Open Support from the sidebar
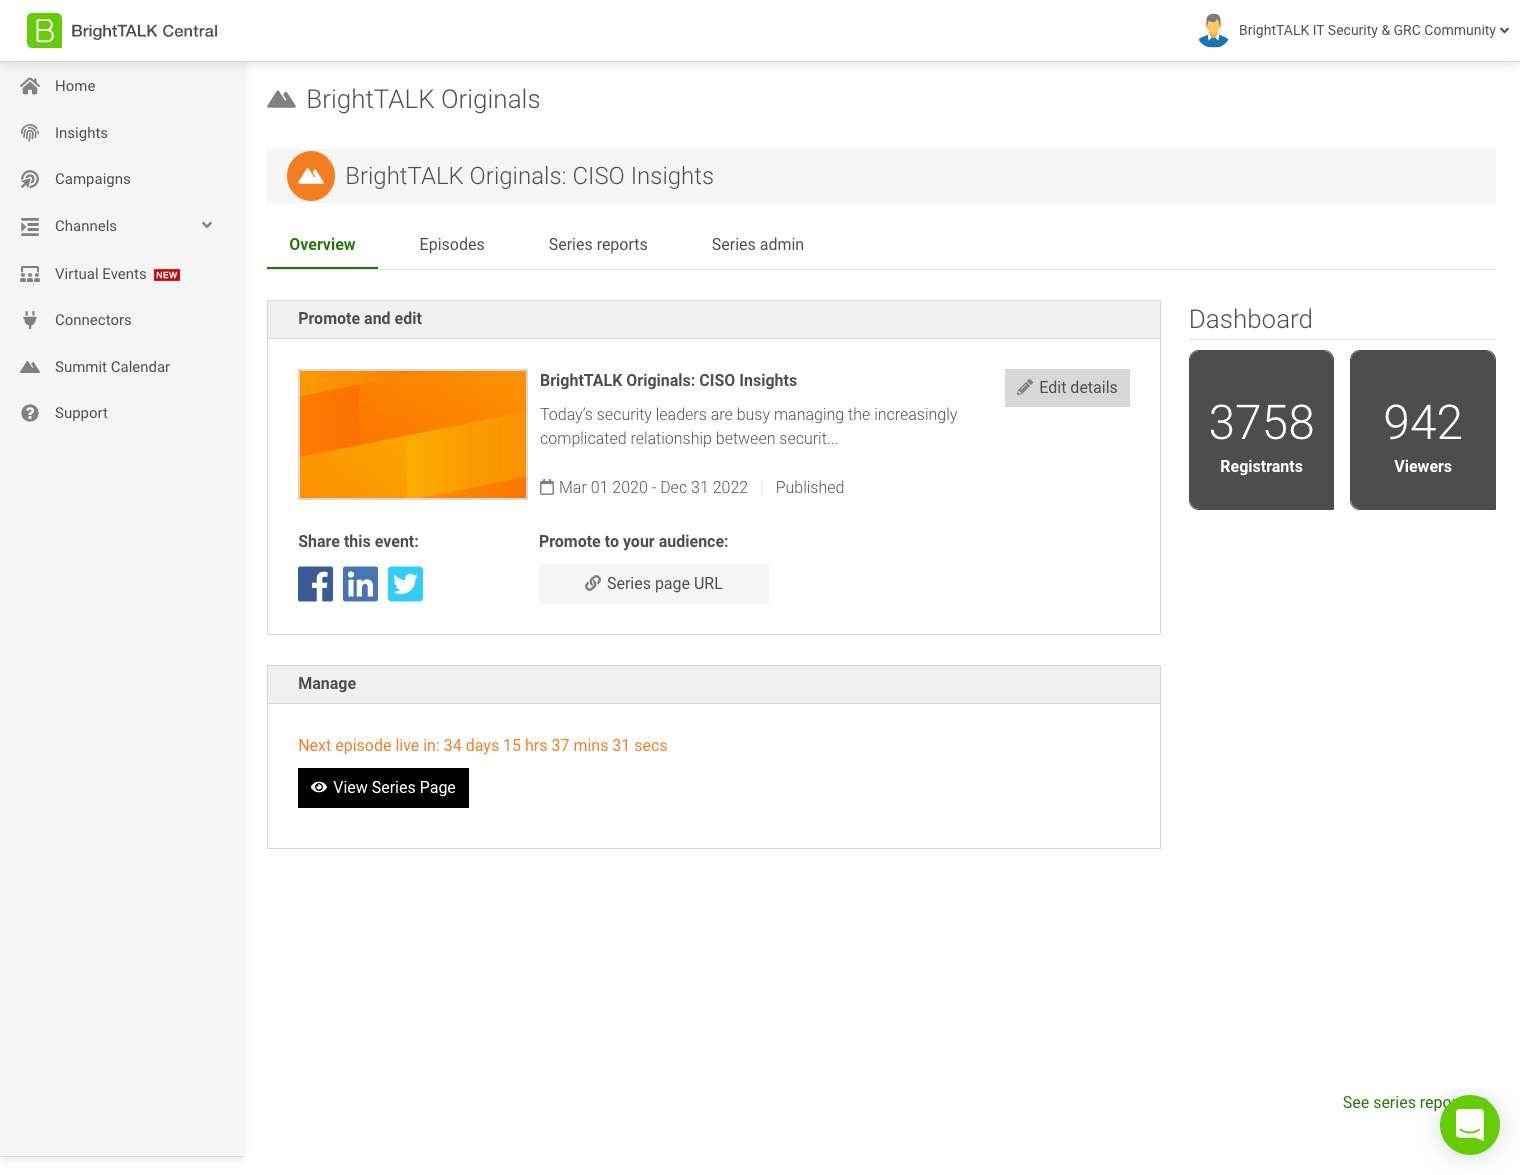 point(81,413)
